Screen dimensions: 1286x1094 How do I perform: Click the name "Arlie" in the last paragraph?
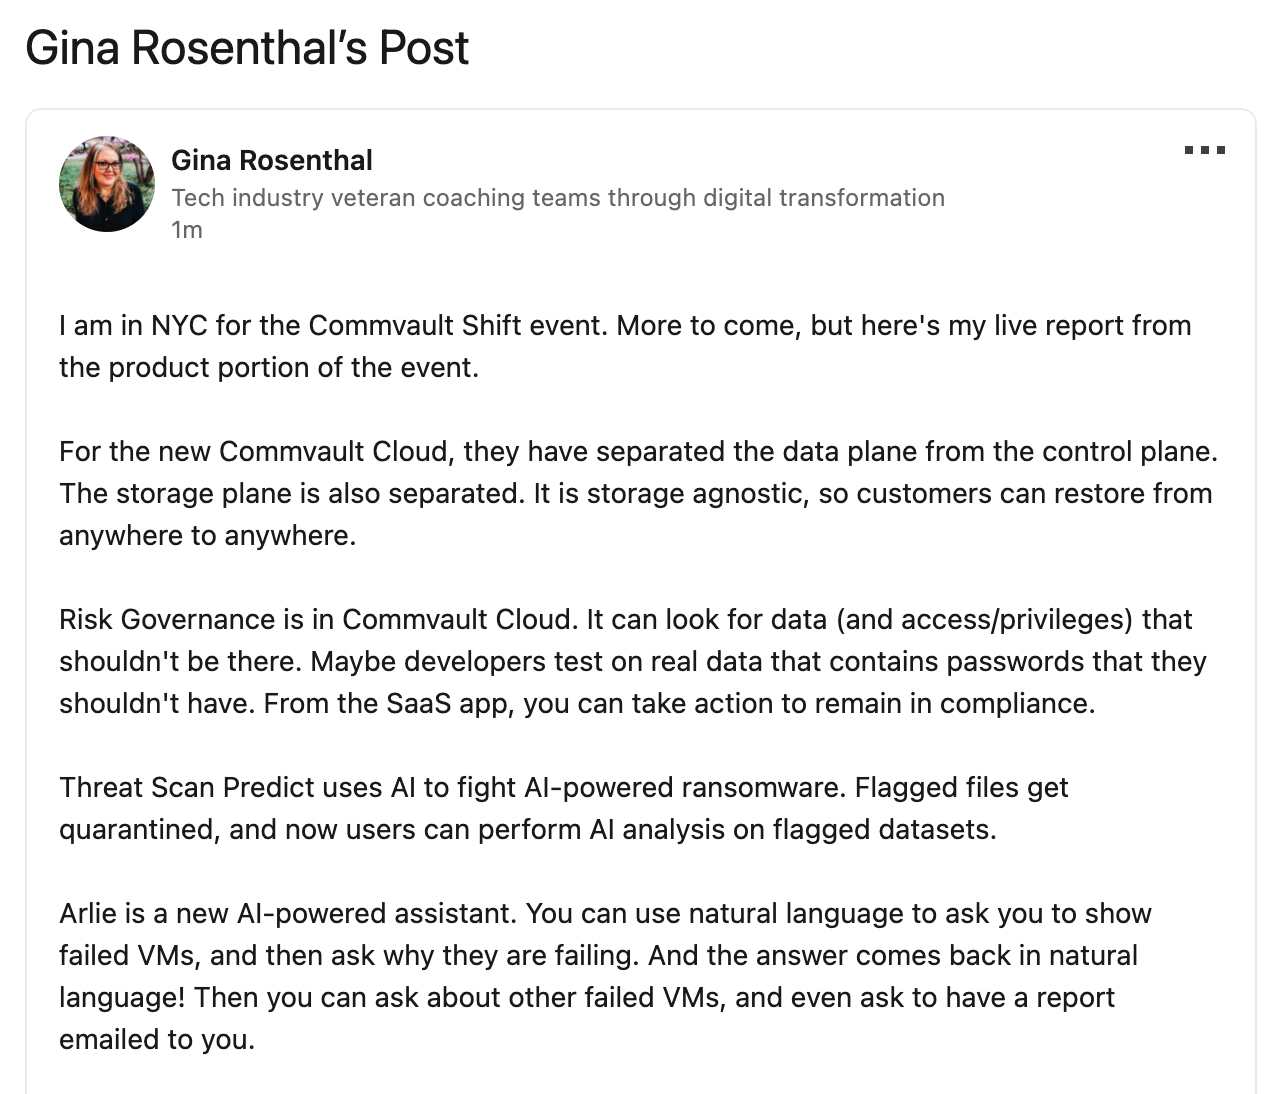[87, 914]
